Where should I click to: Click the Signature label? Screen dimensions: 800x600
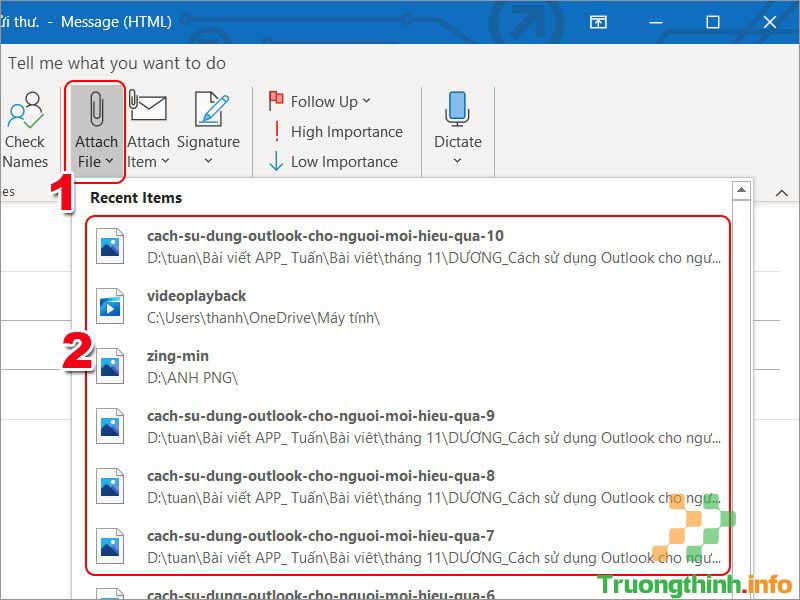208,141
